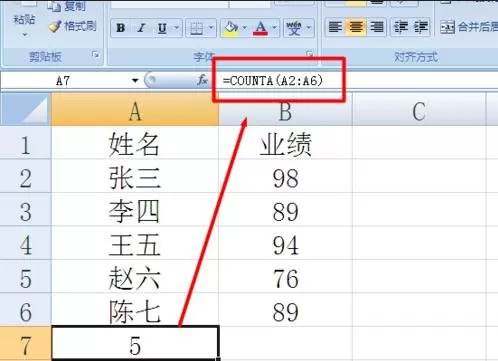The height and width of the screenshot is (361, 498).
Task: Open phonetic guide dropdown arrow
Action: tap(308, 28)
